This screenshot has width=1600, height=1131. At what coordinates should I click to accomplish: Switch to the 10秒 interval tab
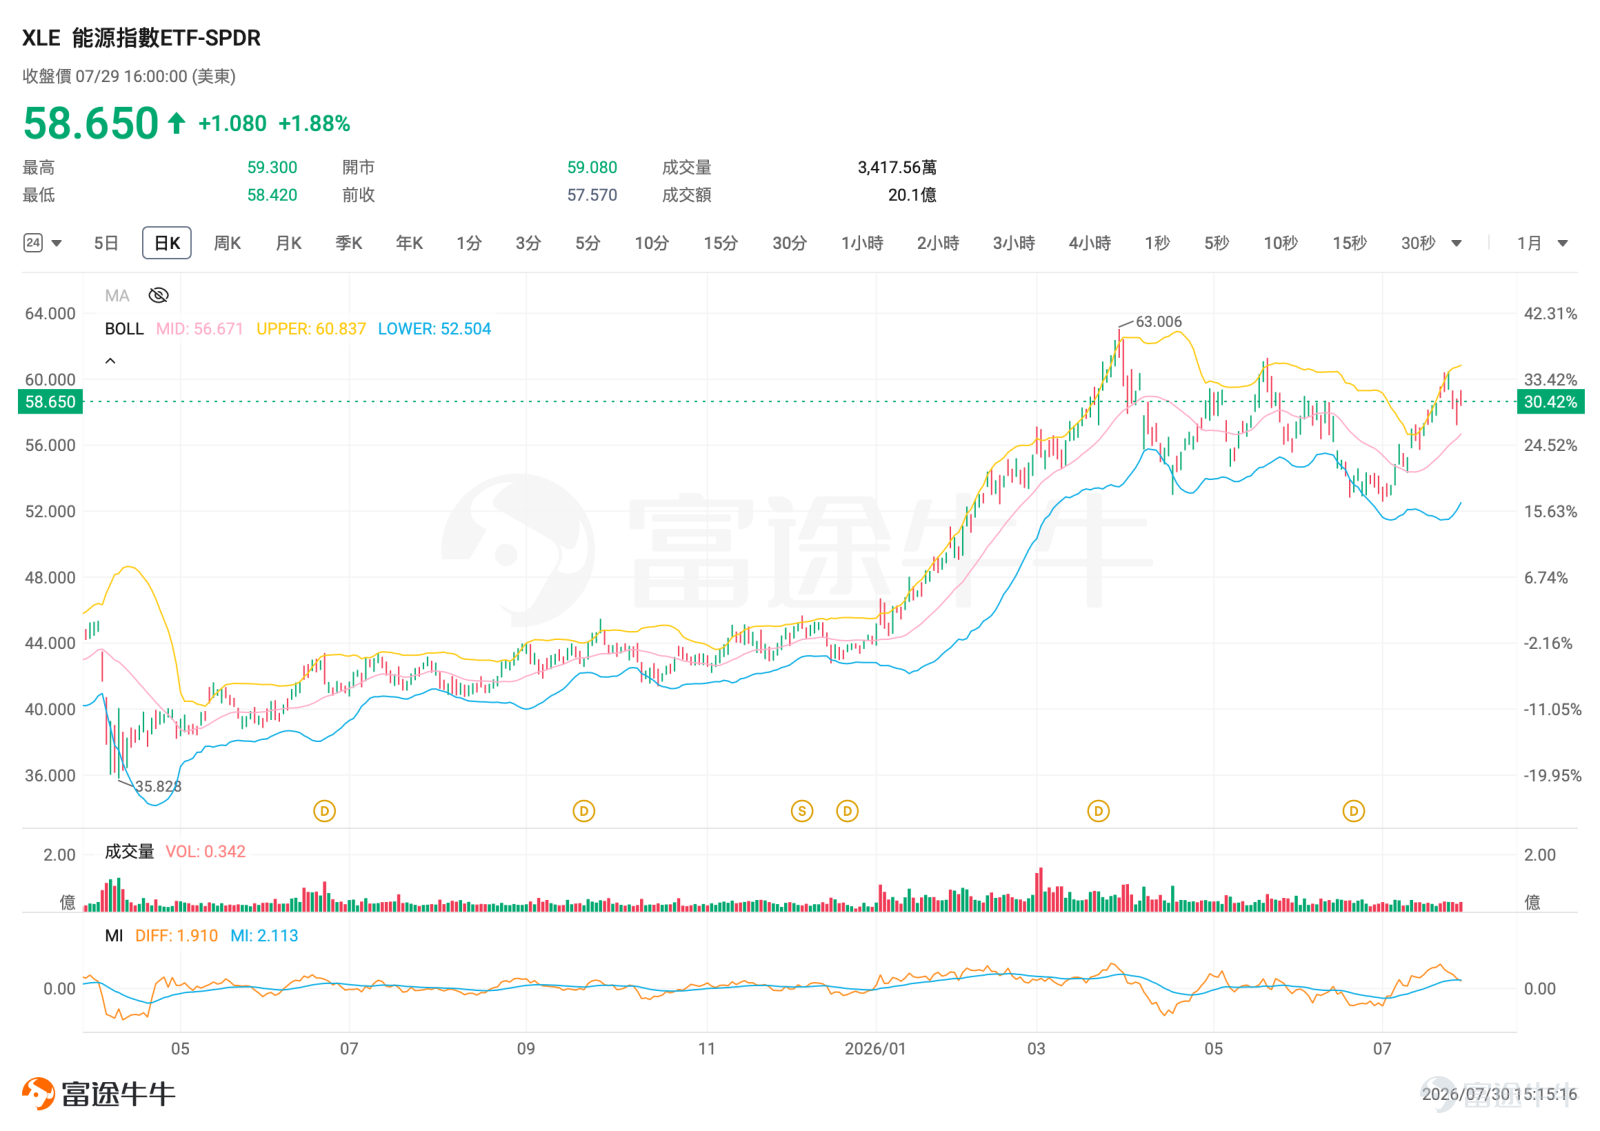[x=1281, y=243]
